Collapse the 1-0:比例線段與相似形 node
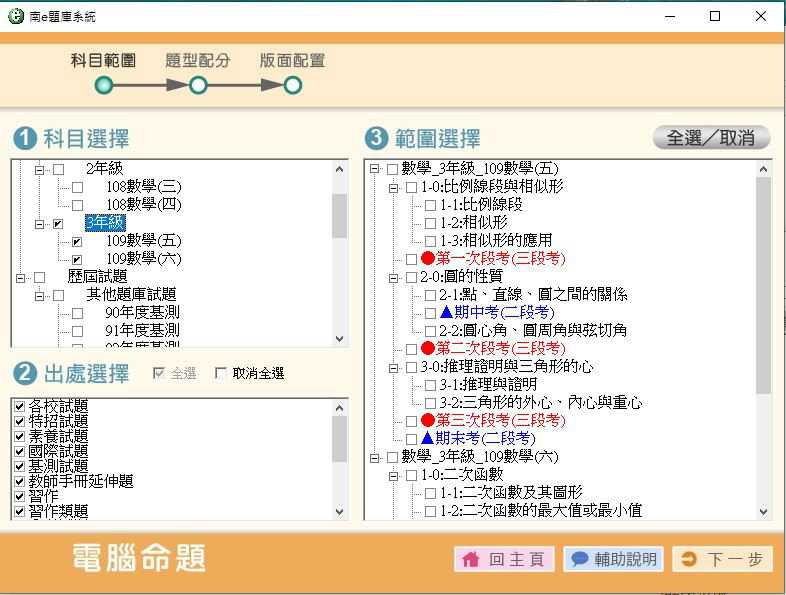The image size is (786, 595). (394, 187)
